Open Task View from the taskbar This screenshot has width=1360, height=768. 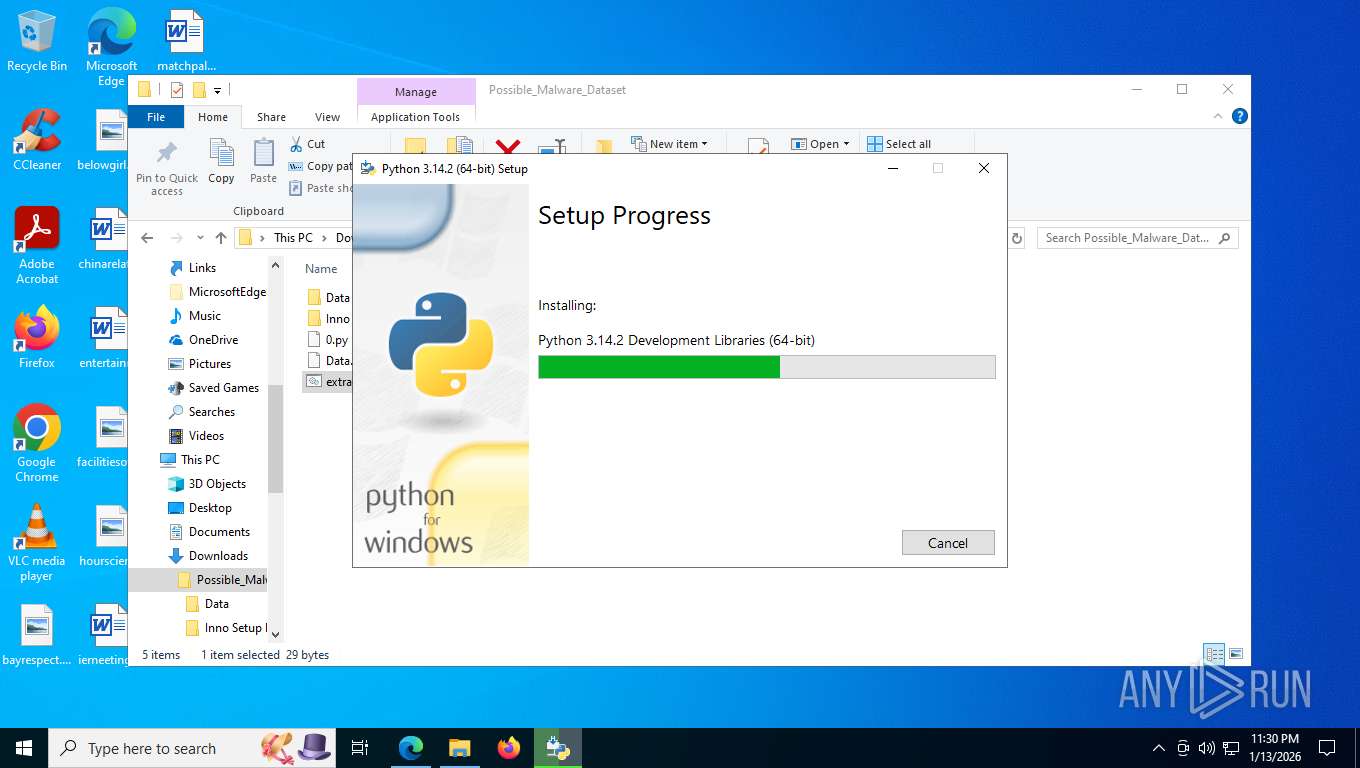pos(360,748)
